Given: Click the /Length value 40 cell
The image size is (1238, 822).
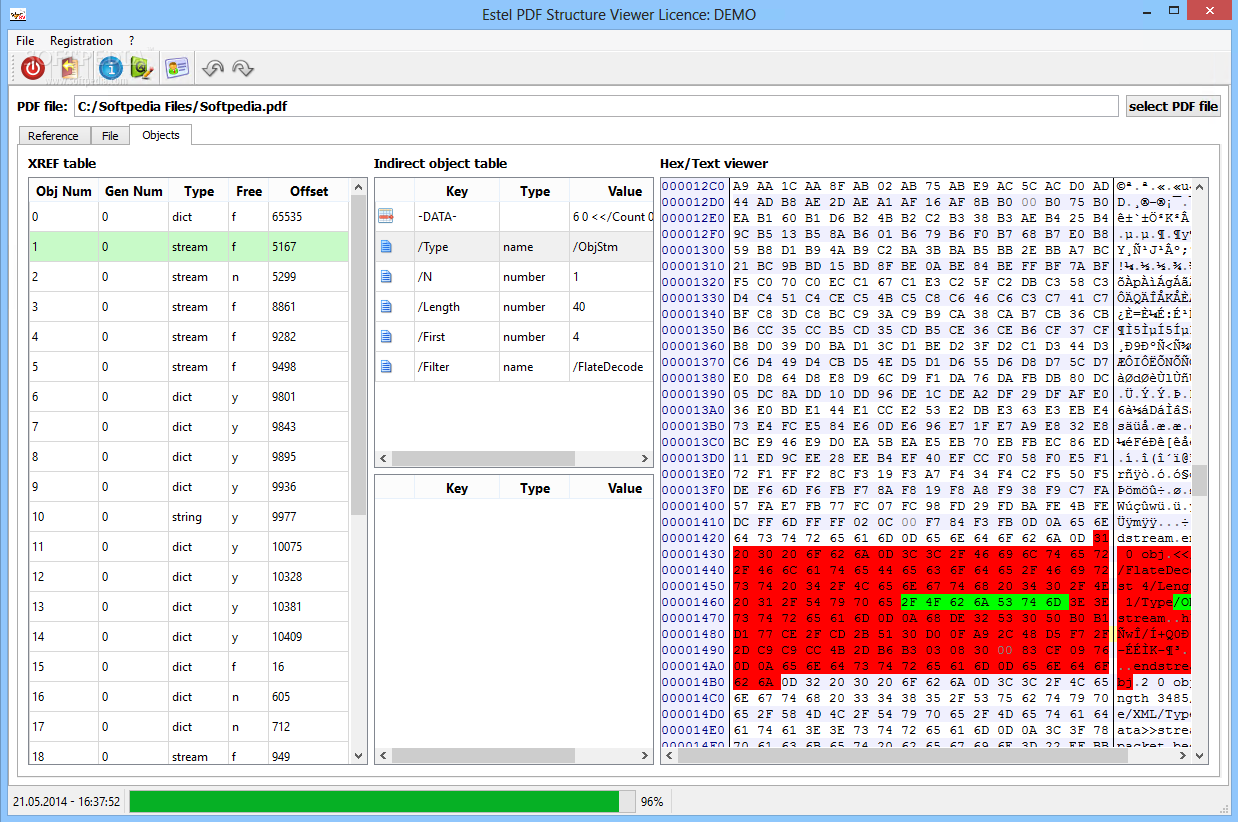Looking at the screenshot, I should (x=611, y=307).
